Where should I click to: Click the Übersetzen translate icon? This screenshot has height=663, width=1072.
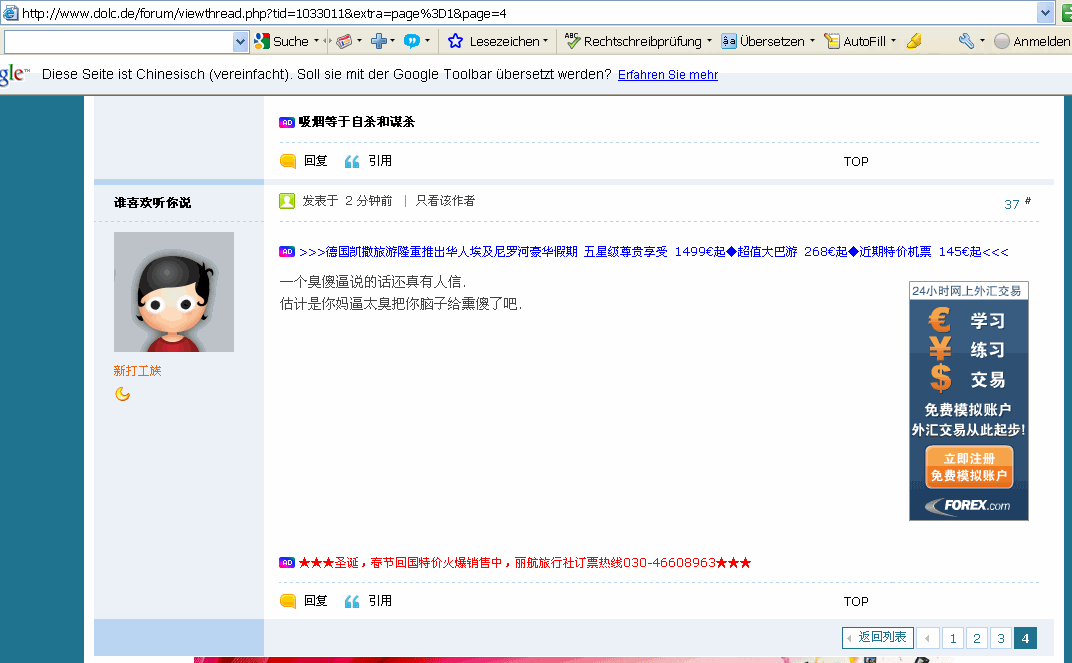tap(729, 42)
